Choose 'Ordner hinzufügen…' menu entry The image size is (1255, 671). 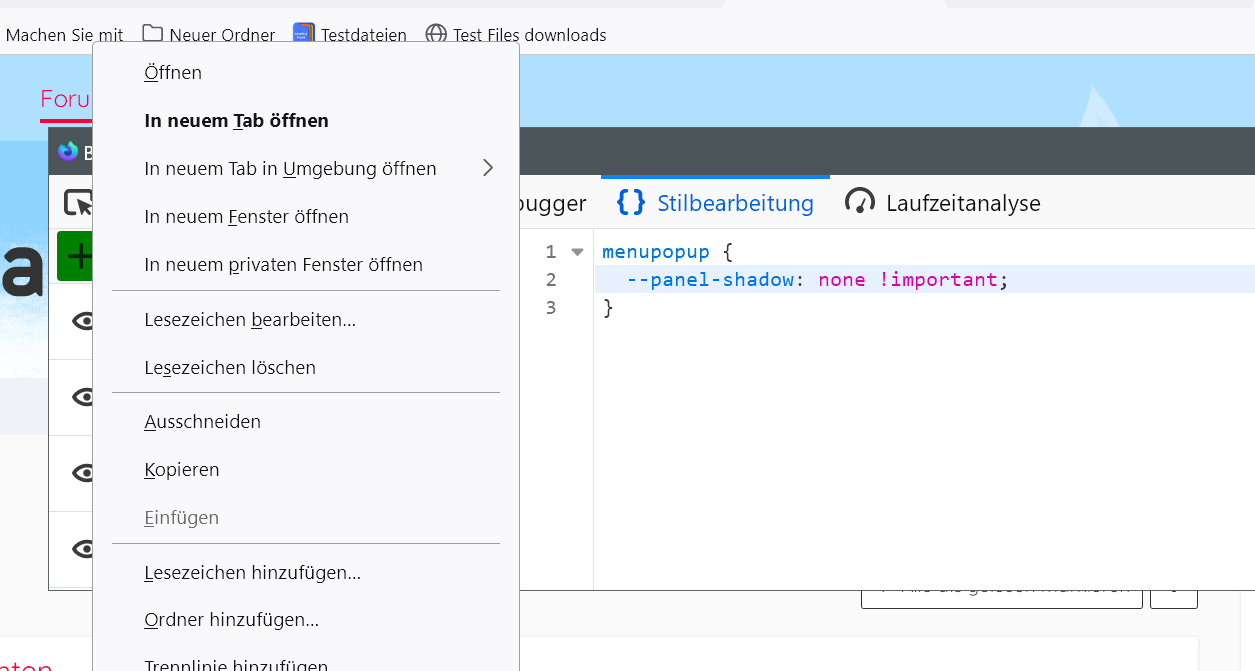click(231, 620)
